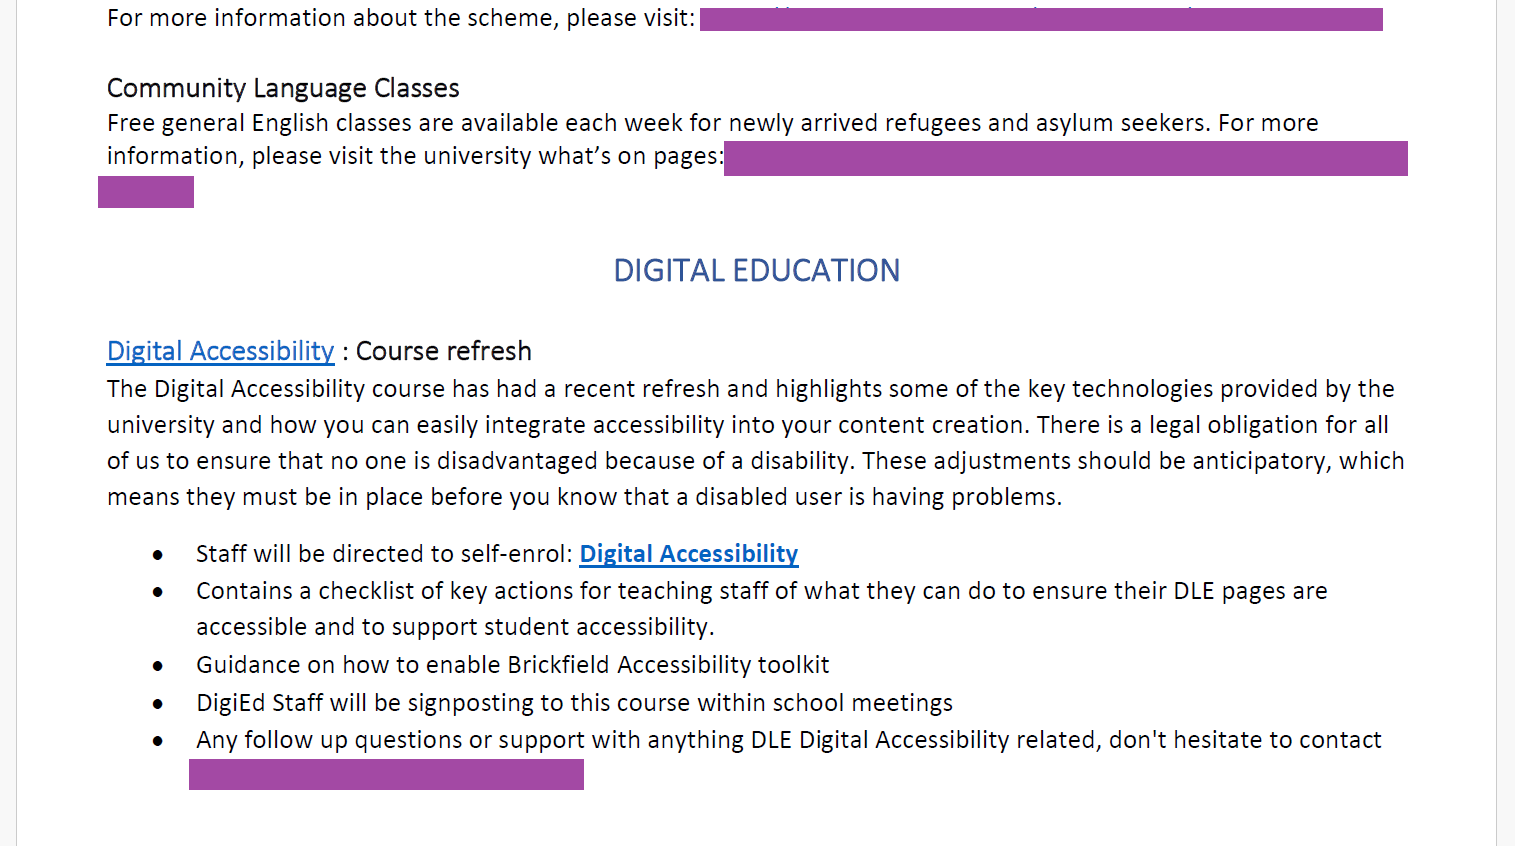This screenshot has width=1515, height=846.
Task: Follow the bold Digital Accessibility self-enrol link
Action: click(x=688, y=554)
